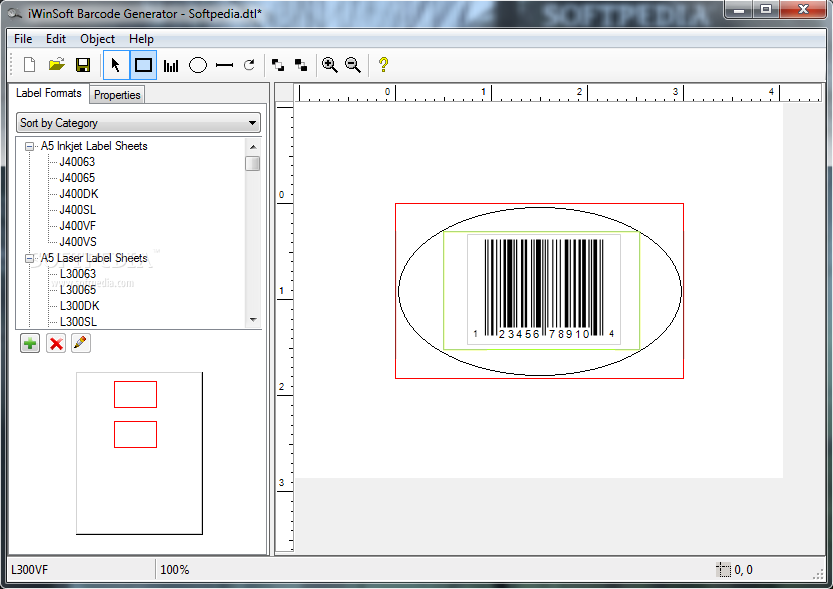
Task: Select the line drawing tool
Action: [x=225, y=65]
